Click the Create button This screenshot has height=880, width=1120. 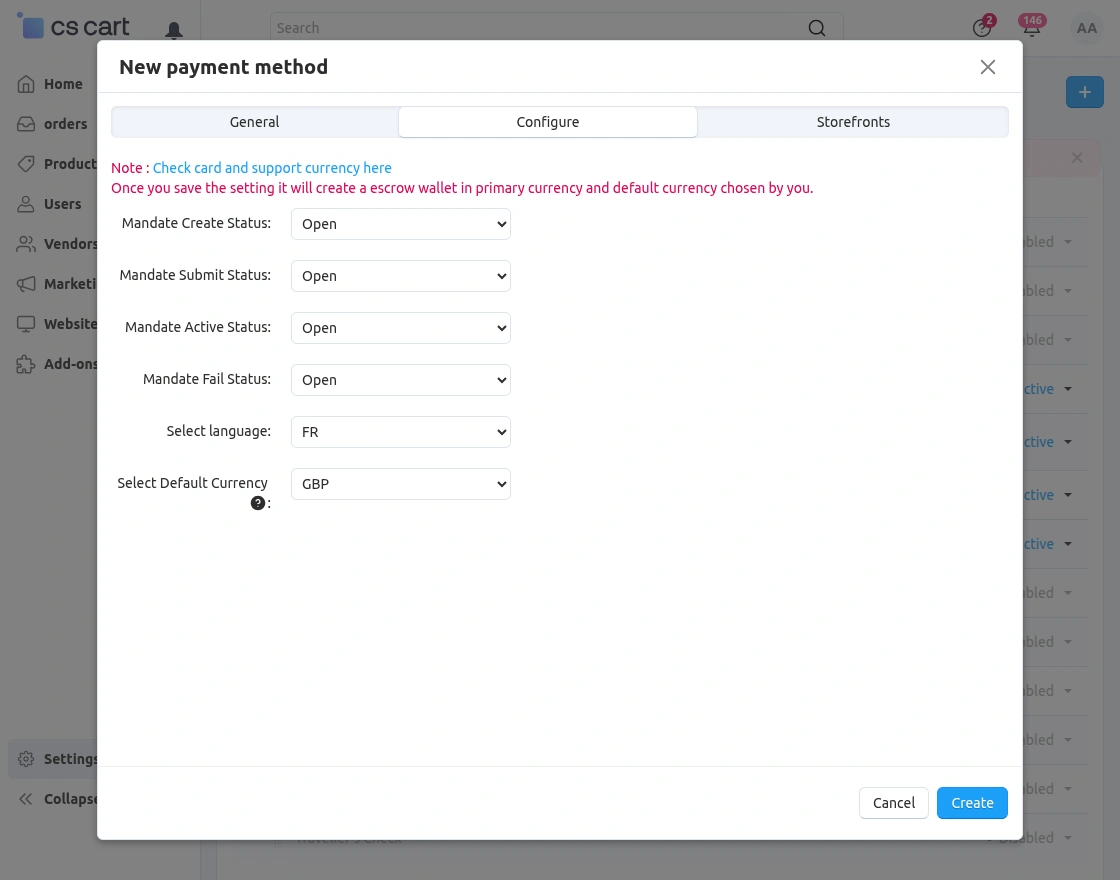click(972, 803)
